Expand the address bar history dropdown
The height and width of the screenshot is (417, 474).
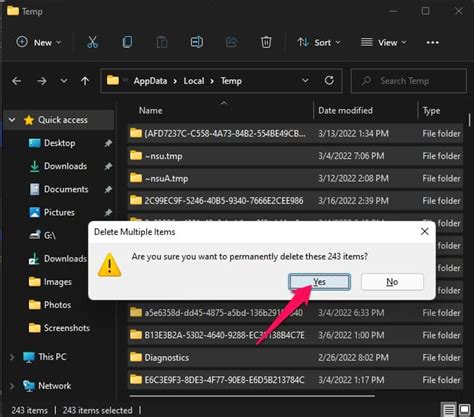click(x=305, y=81)
